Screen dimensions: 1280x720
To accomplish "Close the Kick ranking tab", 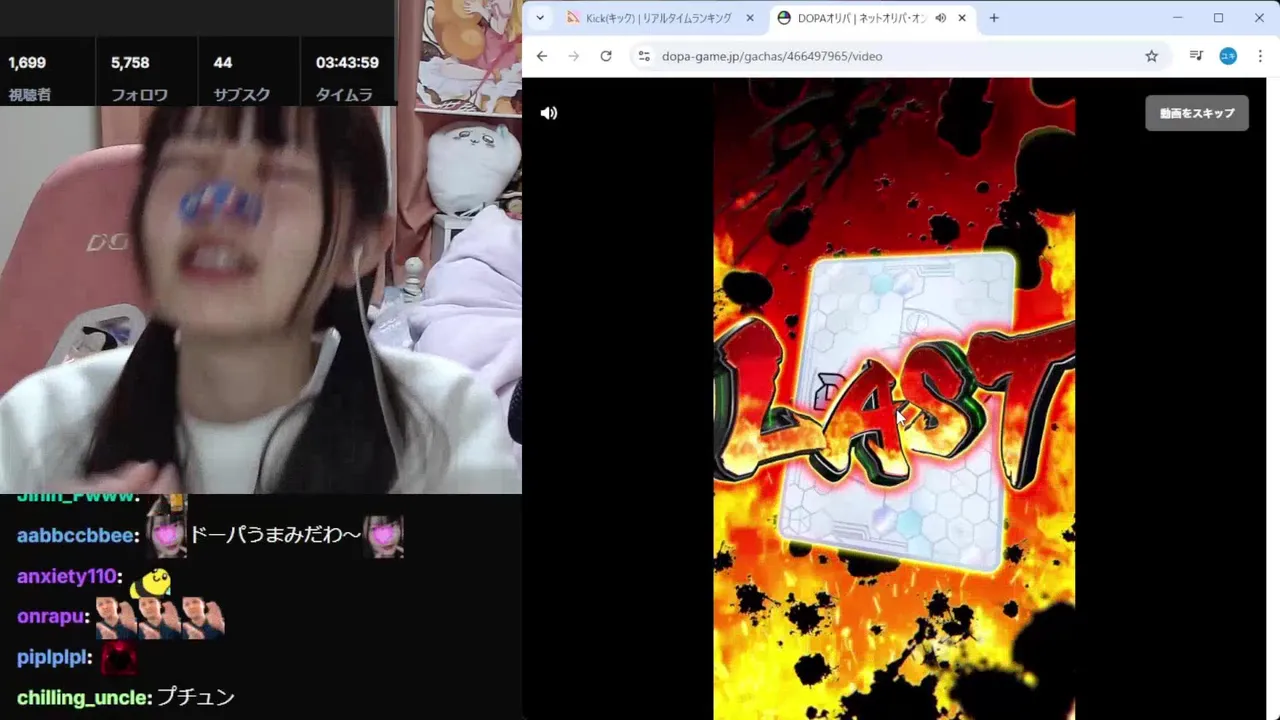I will [750, 18].
